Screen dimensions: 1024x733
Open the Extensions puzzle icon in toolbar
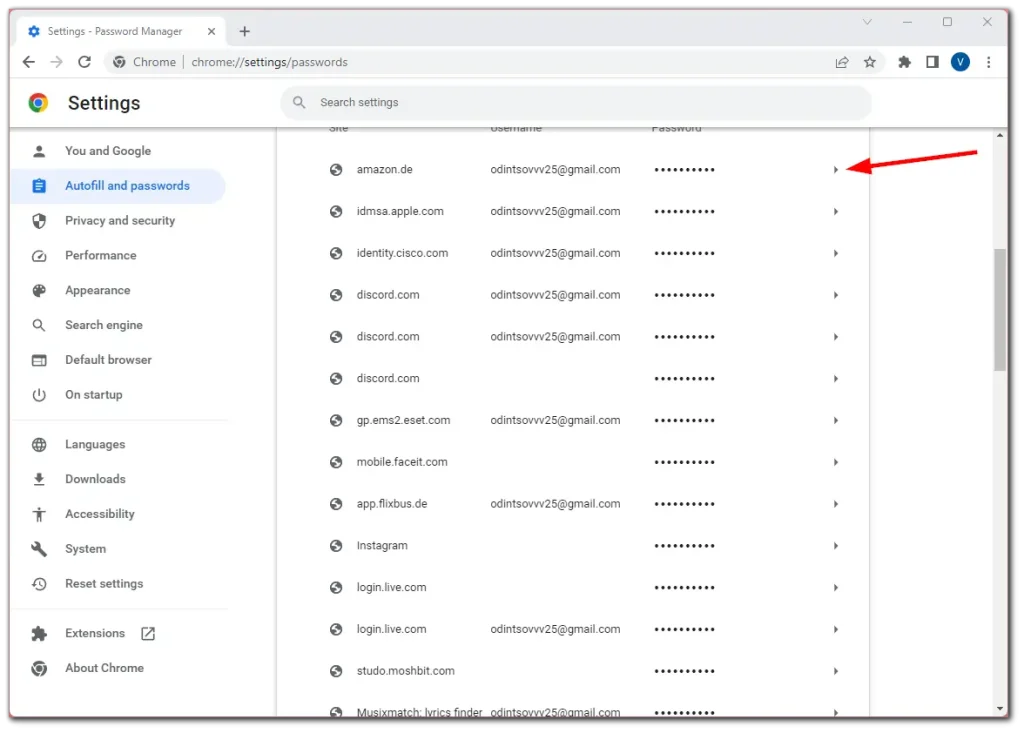(x=904, y=62)
